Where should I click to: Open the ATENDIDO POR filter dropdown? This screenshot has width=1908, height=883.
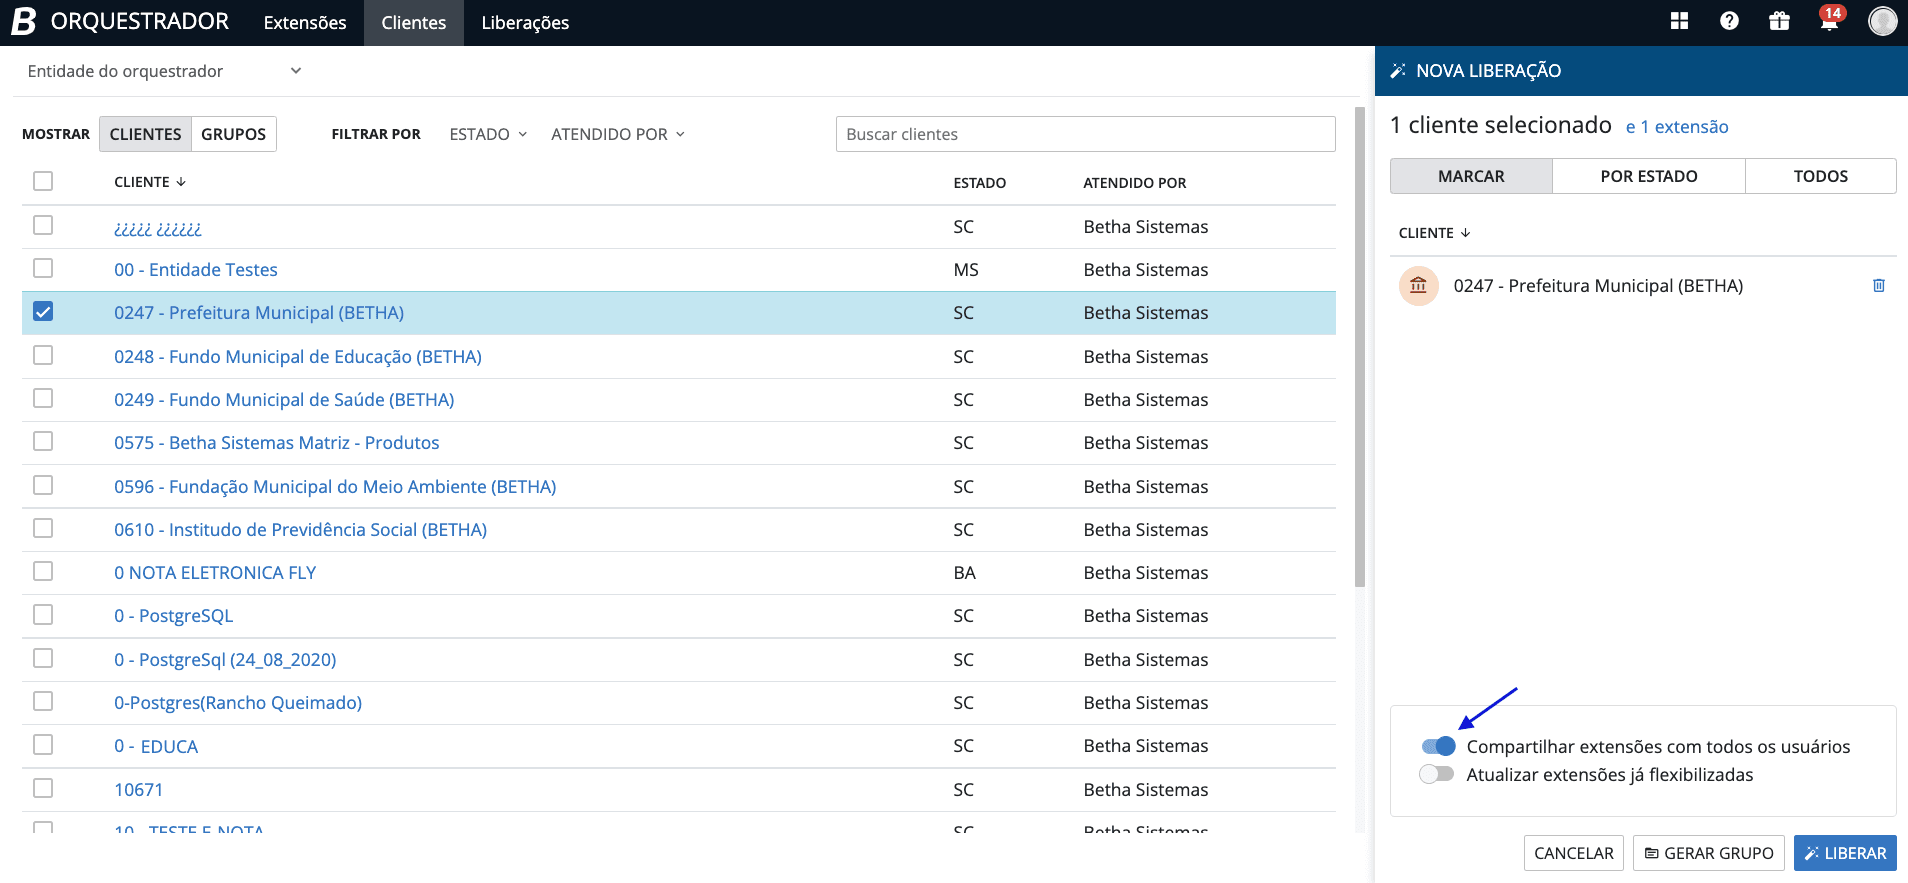pyautogui.click(x=617, y=134)
